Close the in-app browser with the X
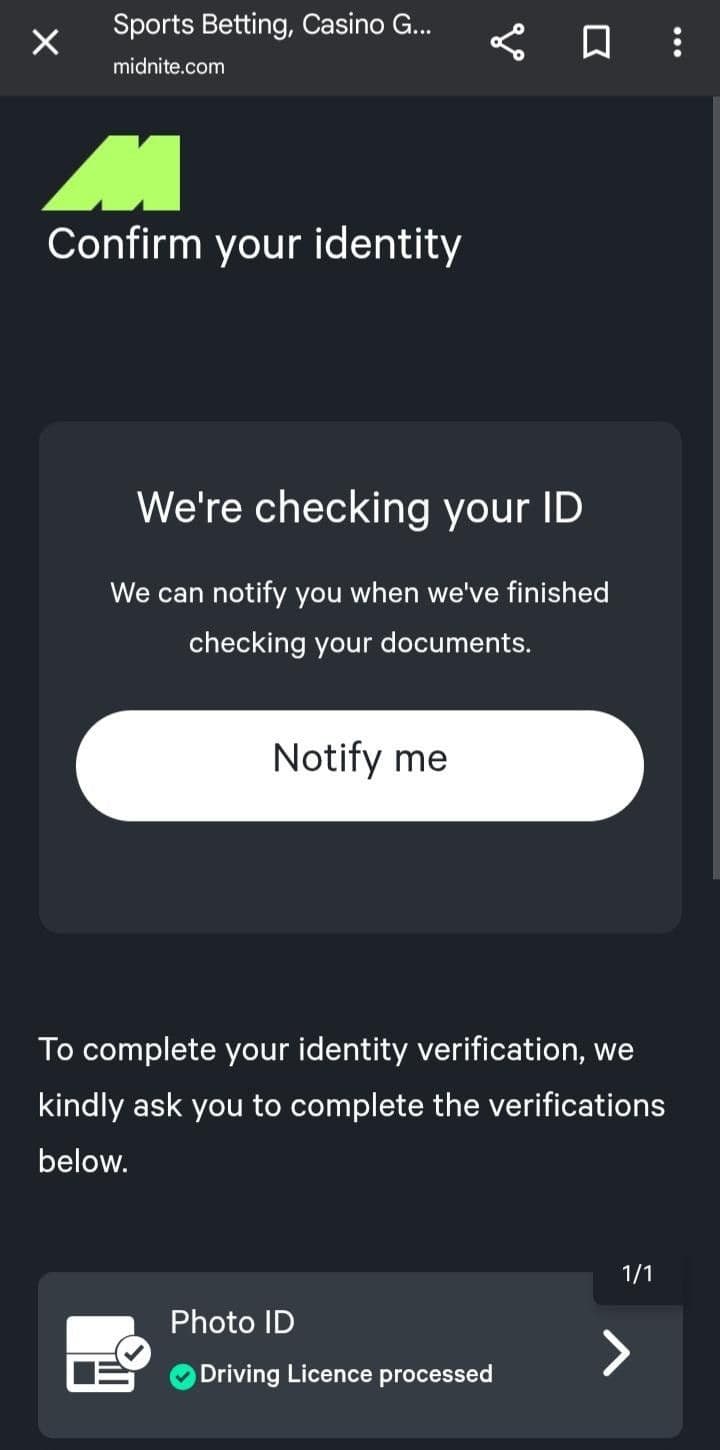The image size is (720, 1450). 46,43
